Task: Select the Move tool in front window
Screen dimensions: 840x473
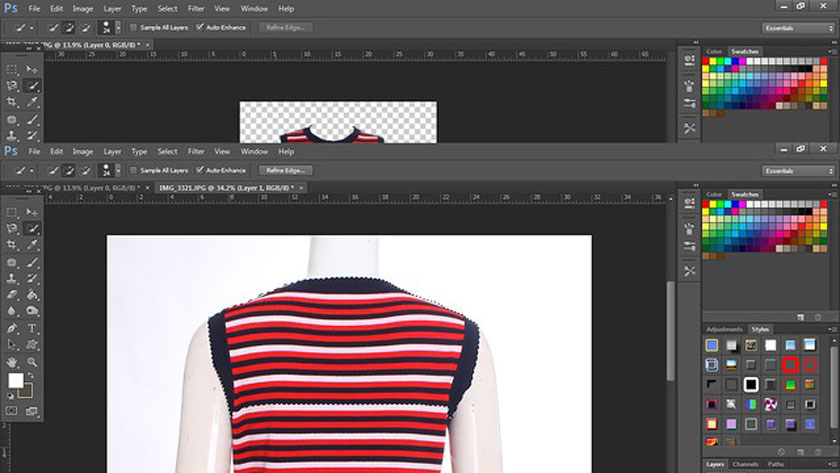Action: point(32,213)
